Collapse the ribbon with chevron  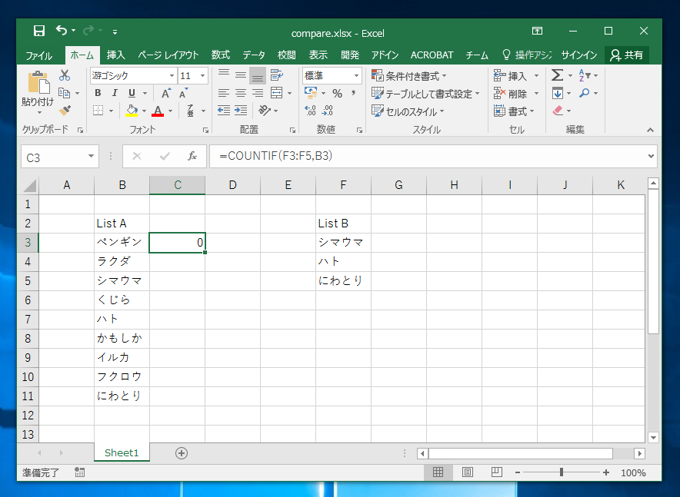(x=650, y=130)
